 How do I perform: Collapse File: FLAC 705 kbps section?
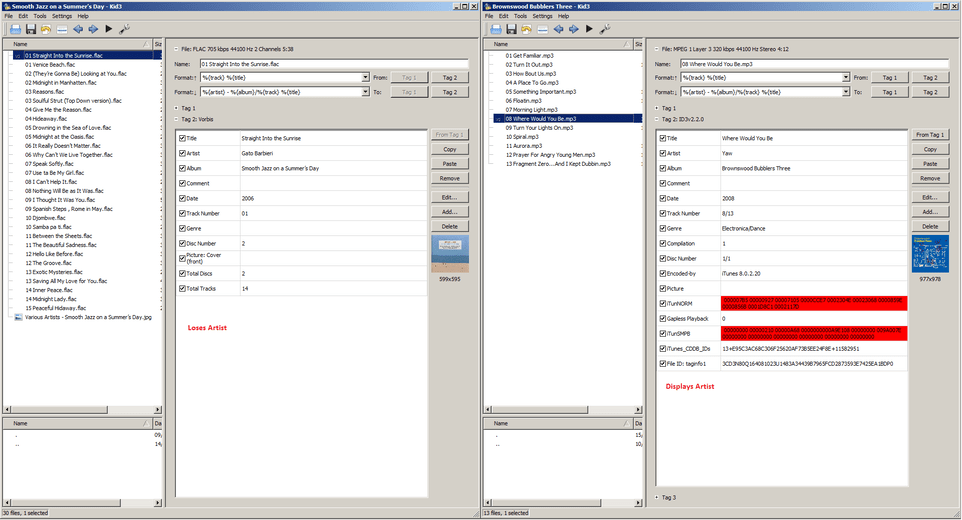[176, 49]
